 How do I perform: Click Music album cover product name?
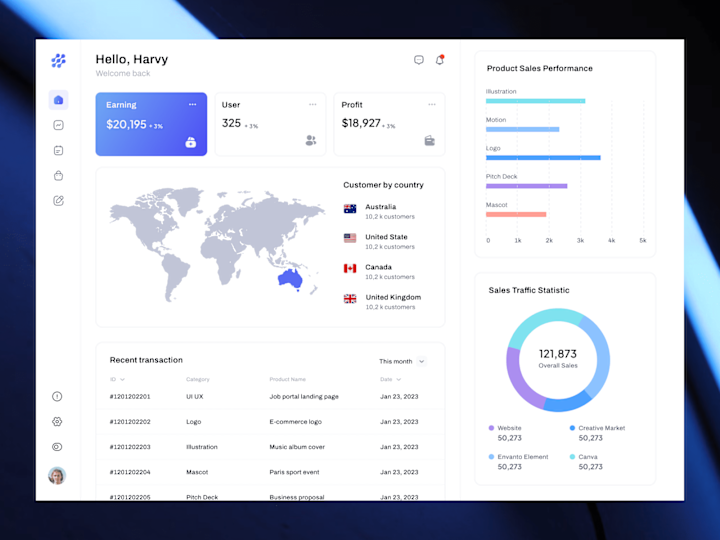pyautogui.click(x=297, y=447)
